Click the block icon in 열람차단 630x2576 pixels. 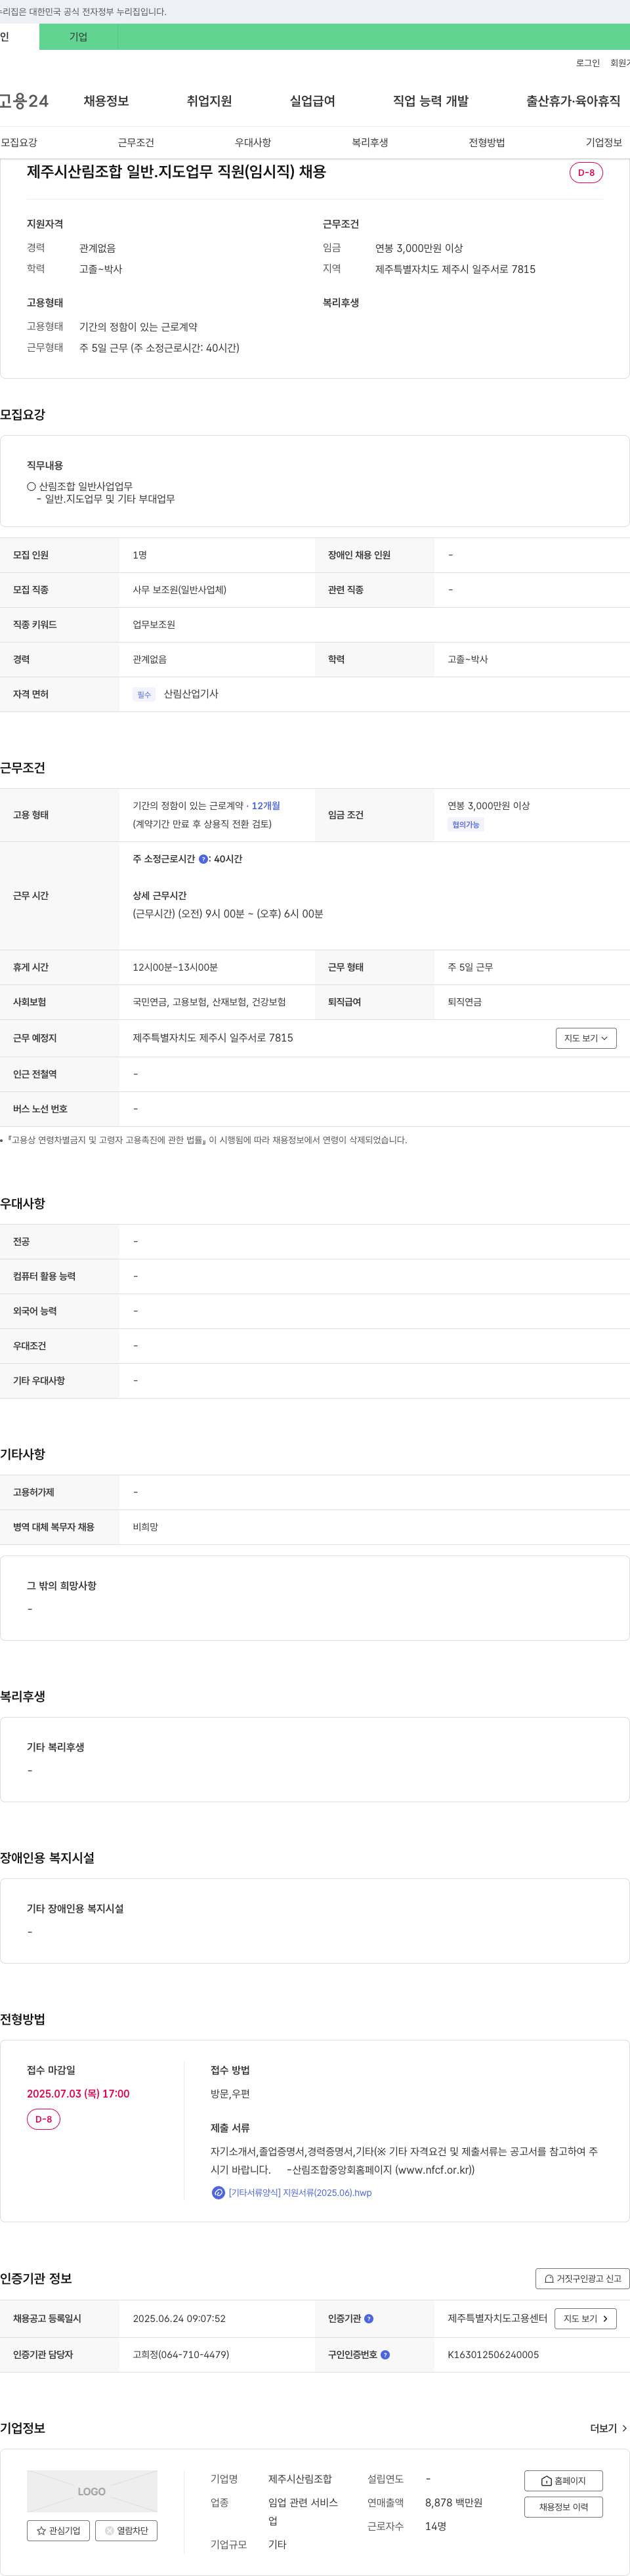click(109, 2530)
